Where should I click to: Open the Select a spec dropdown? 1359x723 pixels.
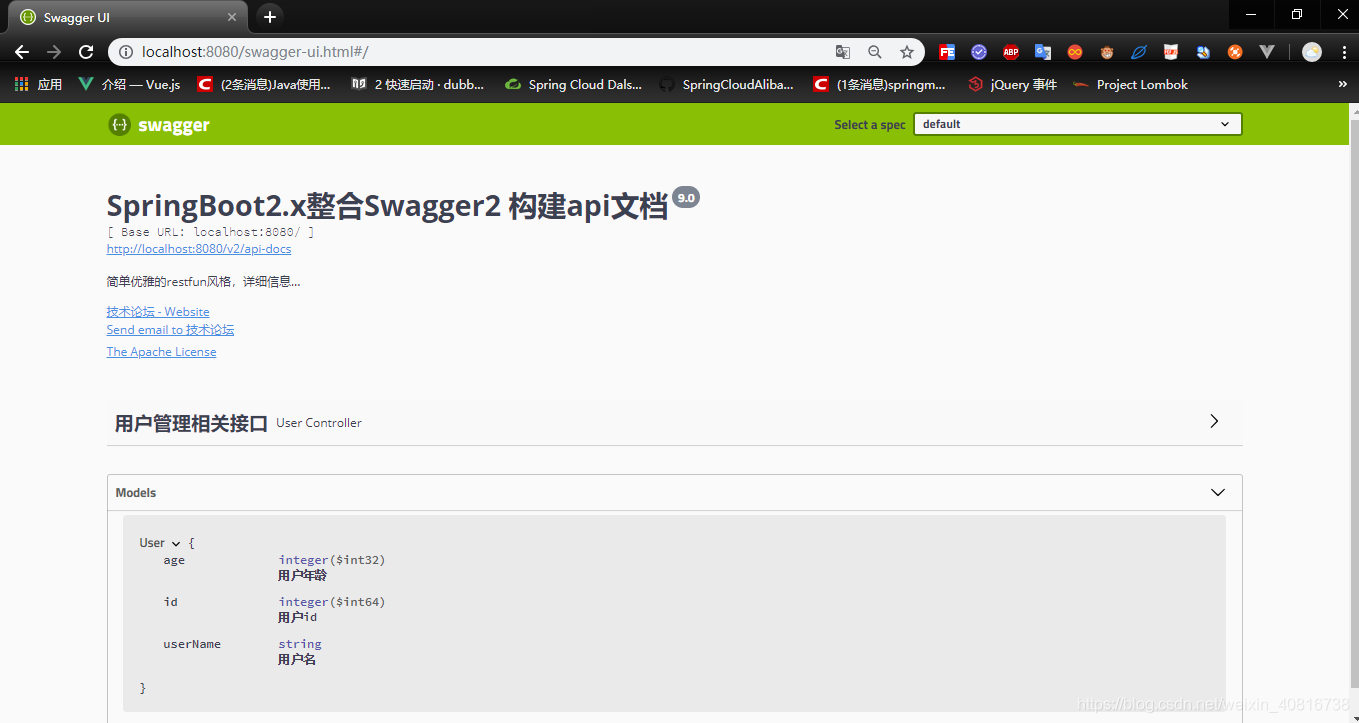point(1077,124)
